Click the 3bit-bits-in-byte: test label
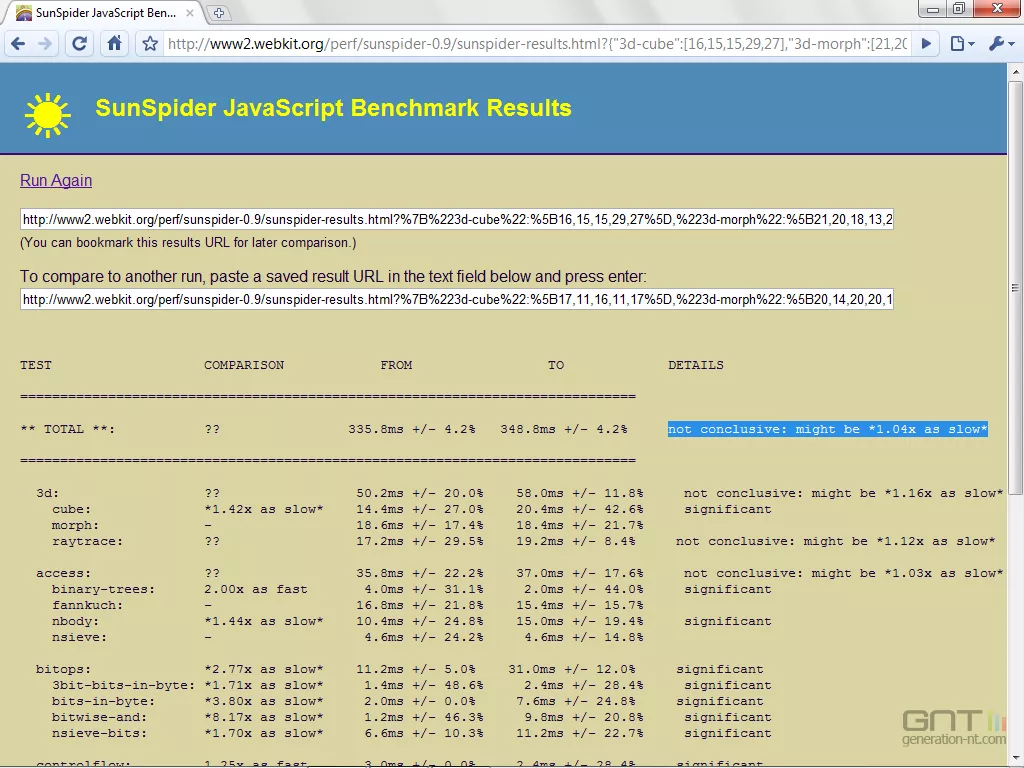This screenshot has height=768, width=1024. [x=124, y=685]
